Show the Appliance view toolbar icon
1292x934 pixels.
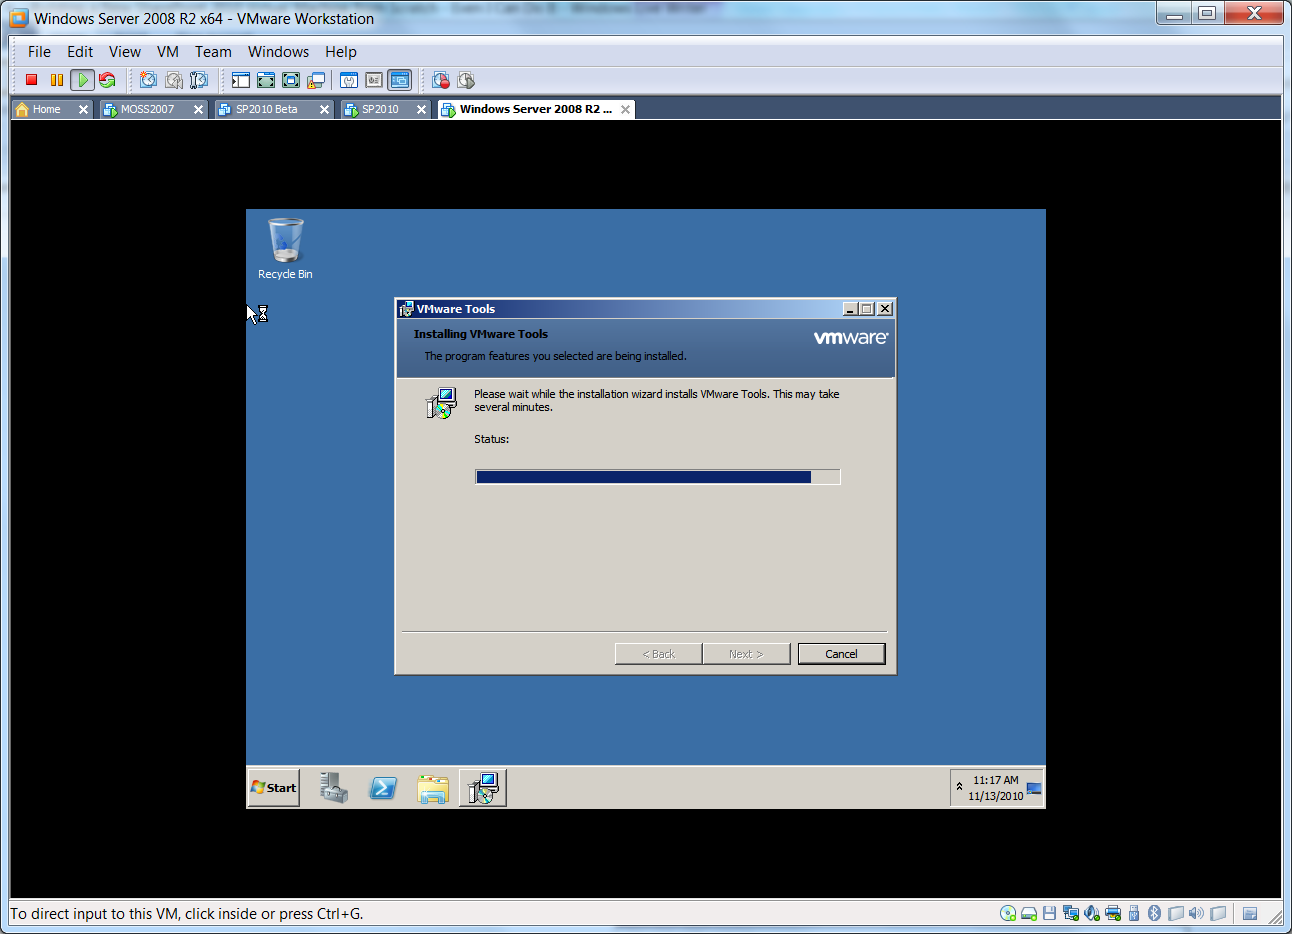pyautogui.click(x=374, y=80)
